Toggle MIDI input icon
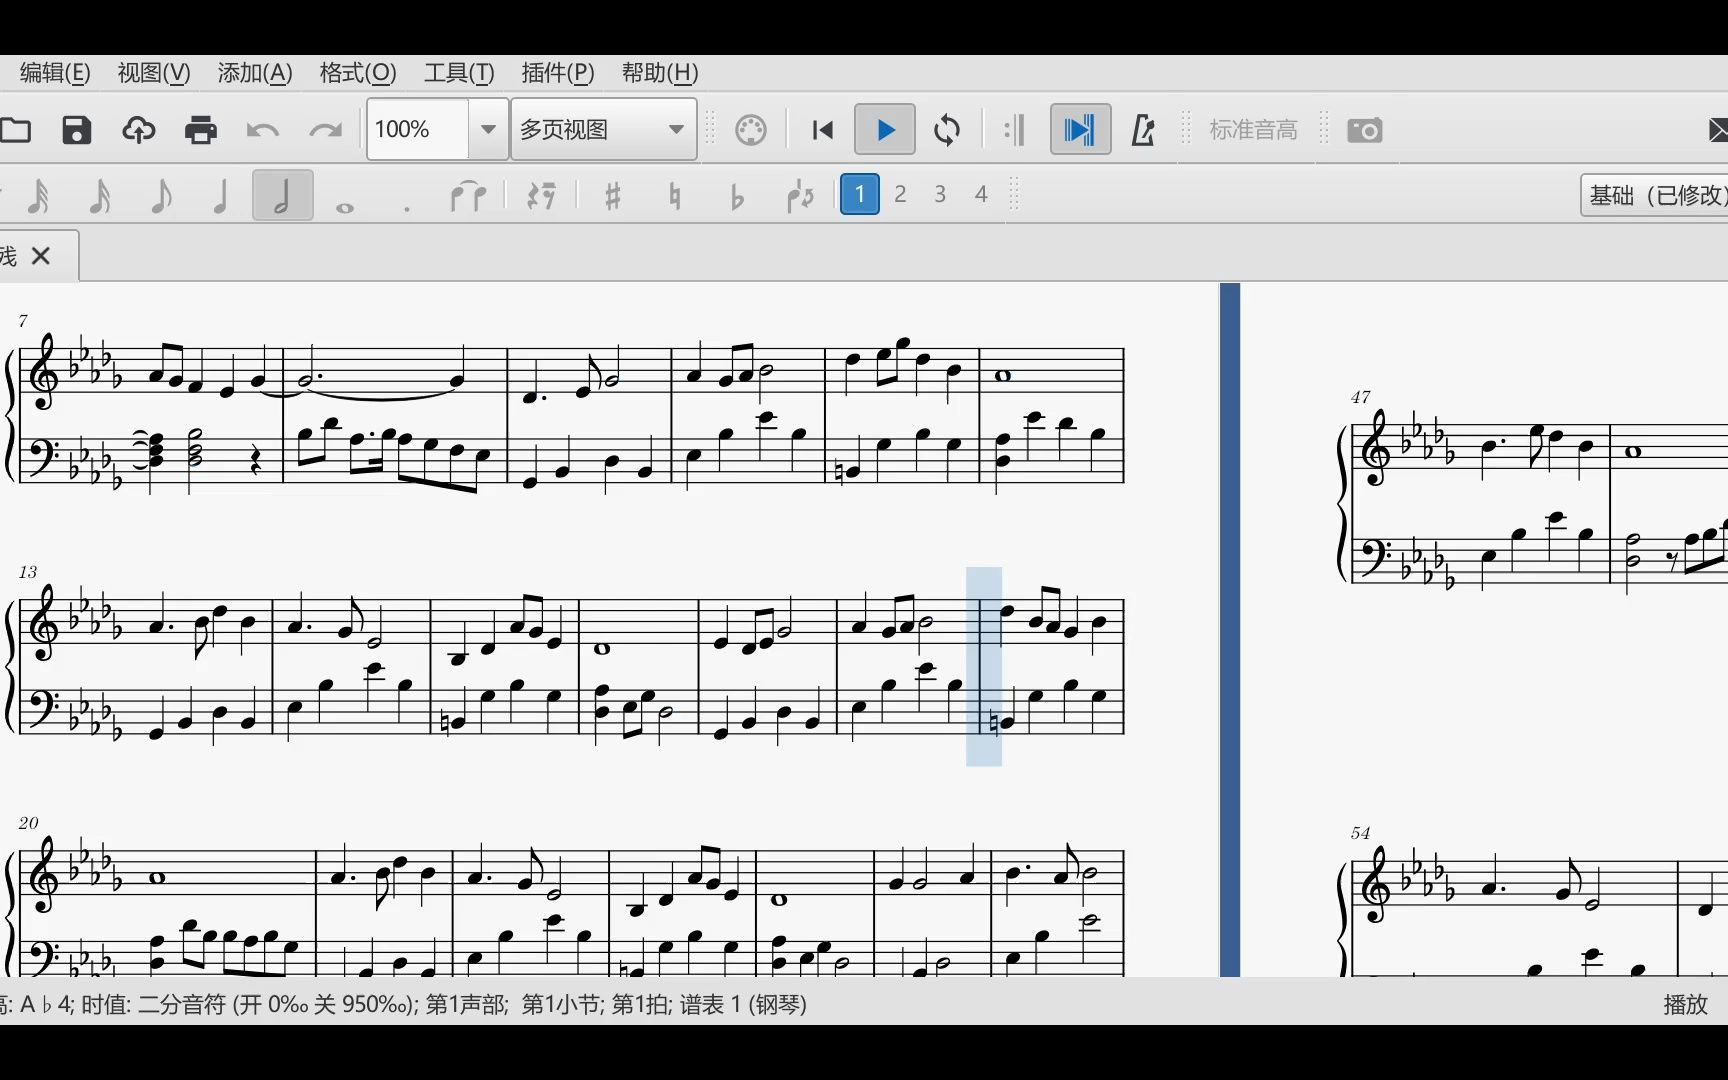The width and height of the screenshot is (1728, 1080). click(x=751, y=130)
